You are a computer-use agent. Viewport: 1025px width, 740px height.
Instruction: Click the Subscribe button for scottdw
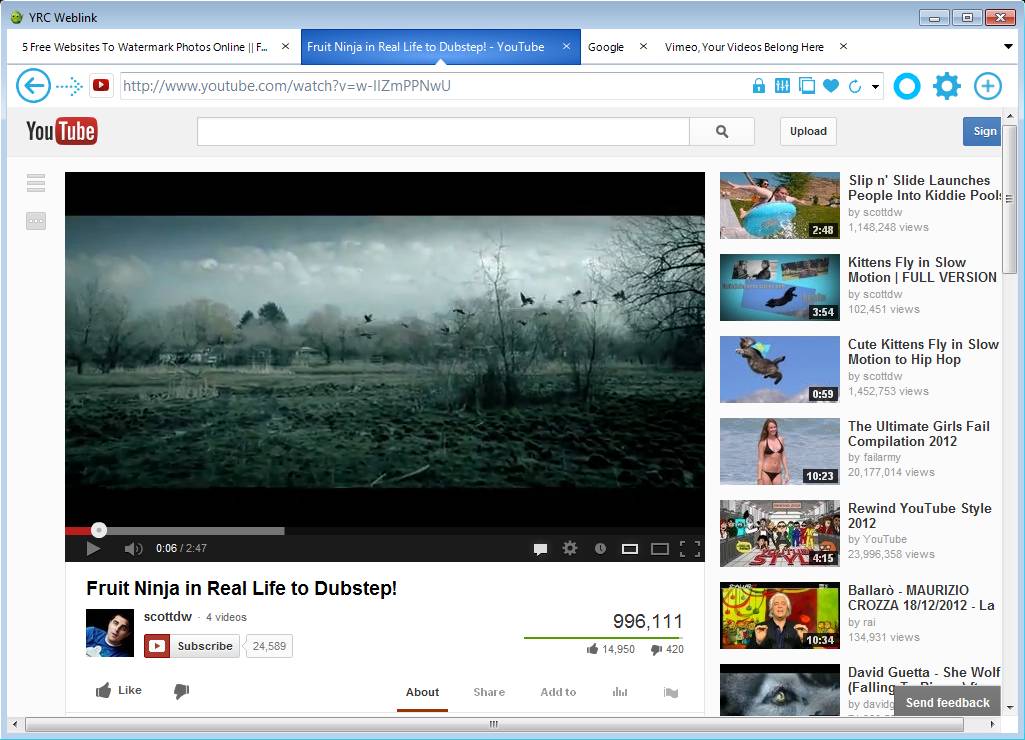pyautogui.click(x=192, y=646)
